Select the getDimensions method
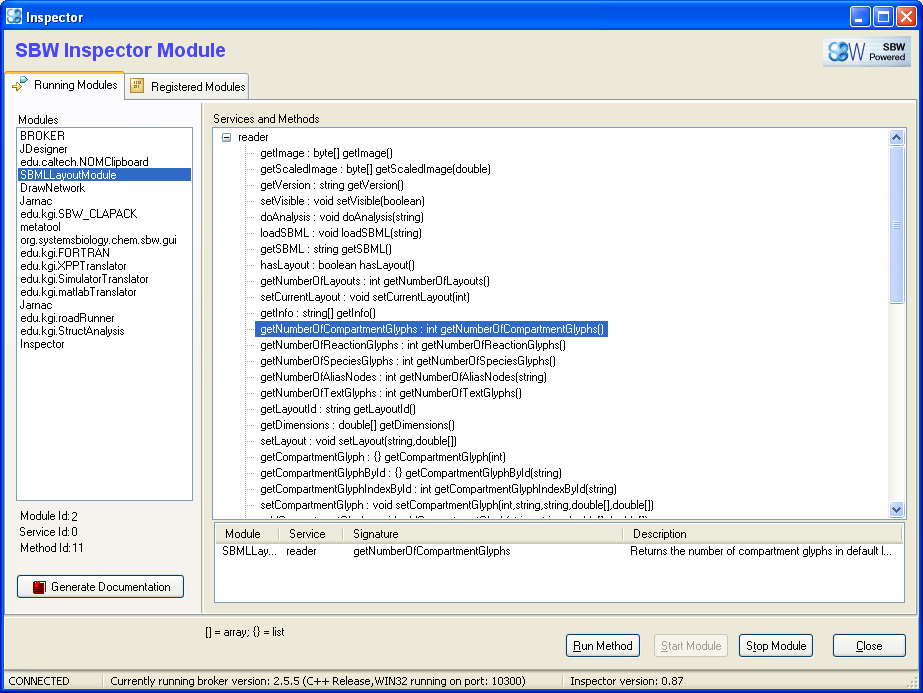 click(x=357, y=425)
